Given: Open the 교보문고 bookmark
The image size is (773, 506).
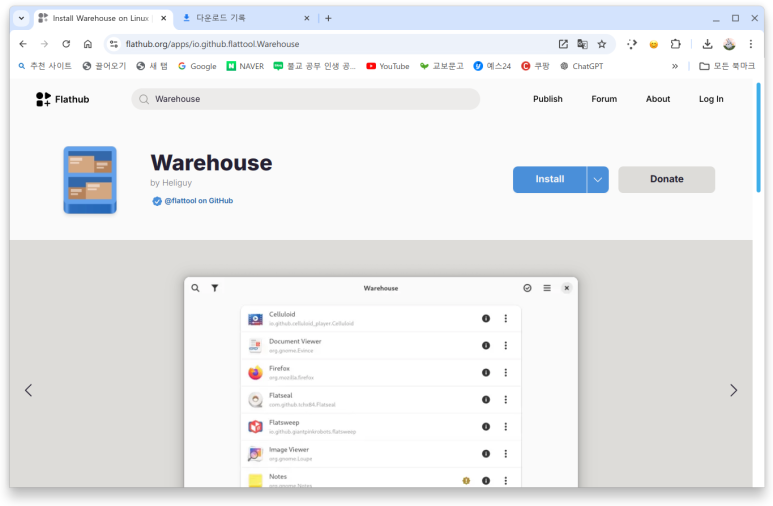Looking at the screenshot, I should 441,66.
